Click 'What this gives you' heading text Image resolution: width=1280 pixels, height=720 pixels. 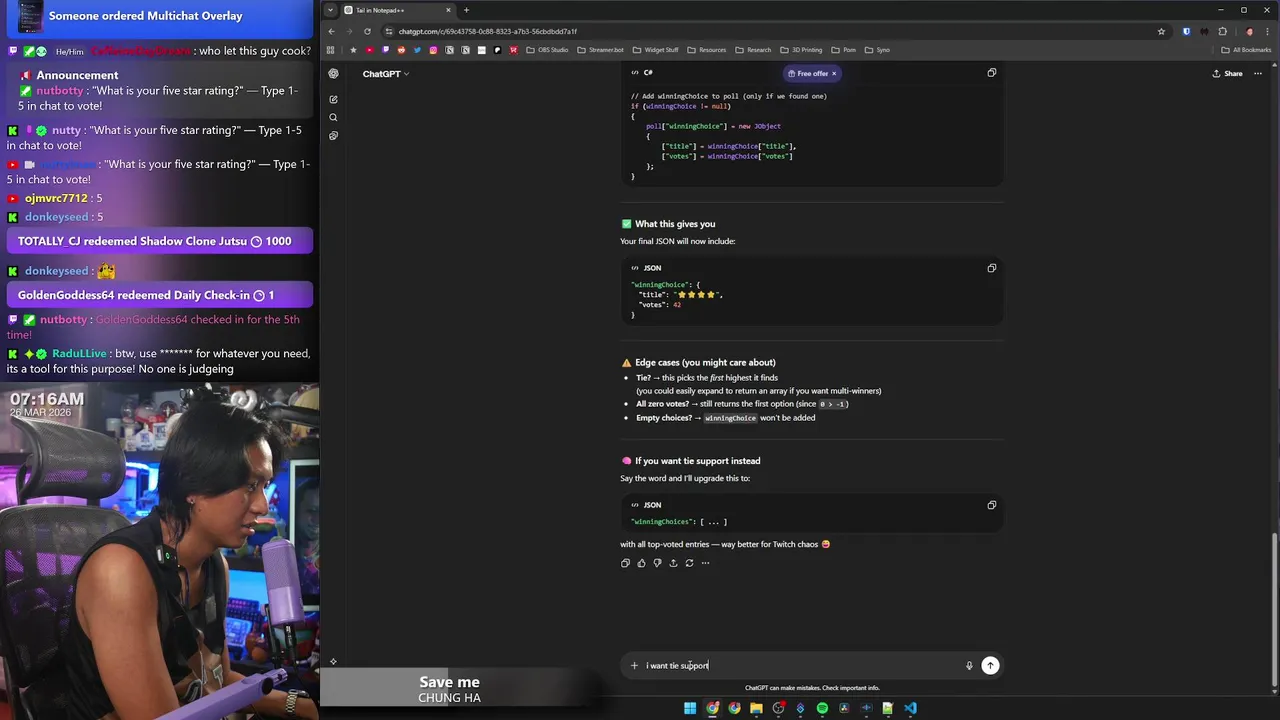[x=675, y=224]
